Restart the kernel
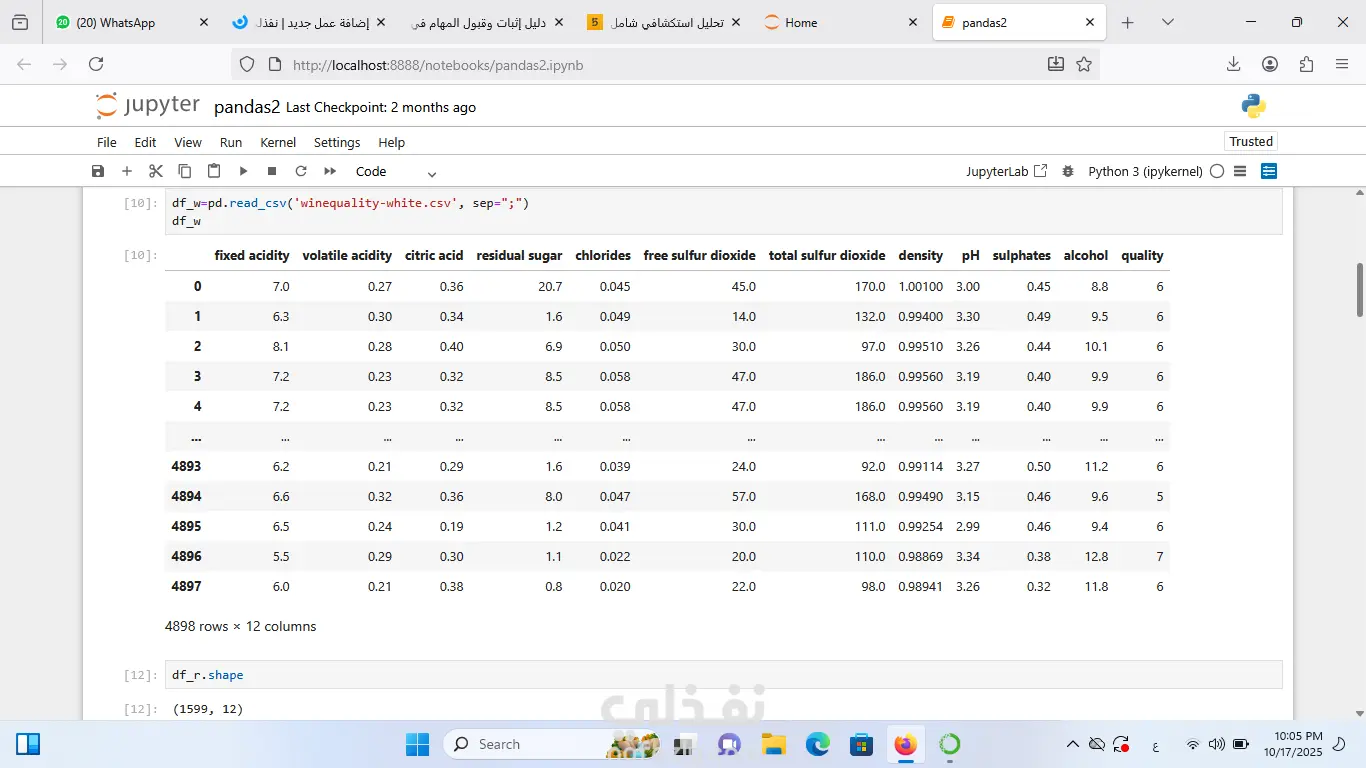Image resolution: width=1366 pixels, height=768 pixels. click(x=300, y=171)
